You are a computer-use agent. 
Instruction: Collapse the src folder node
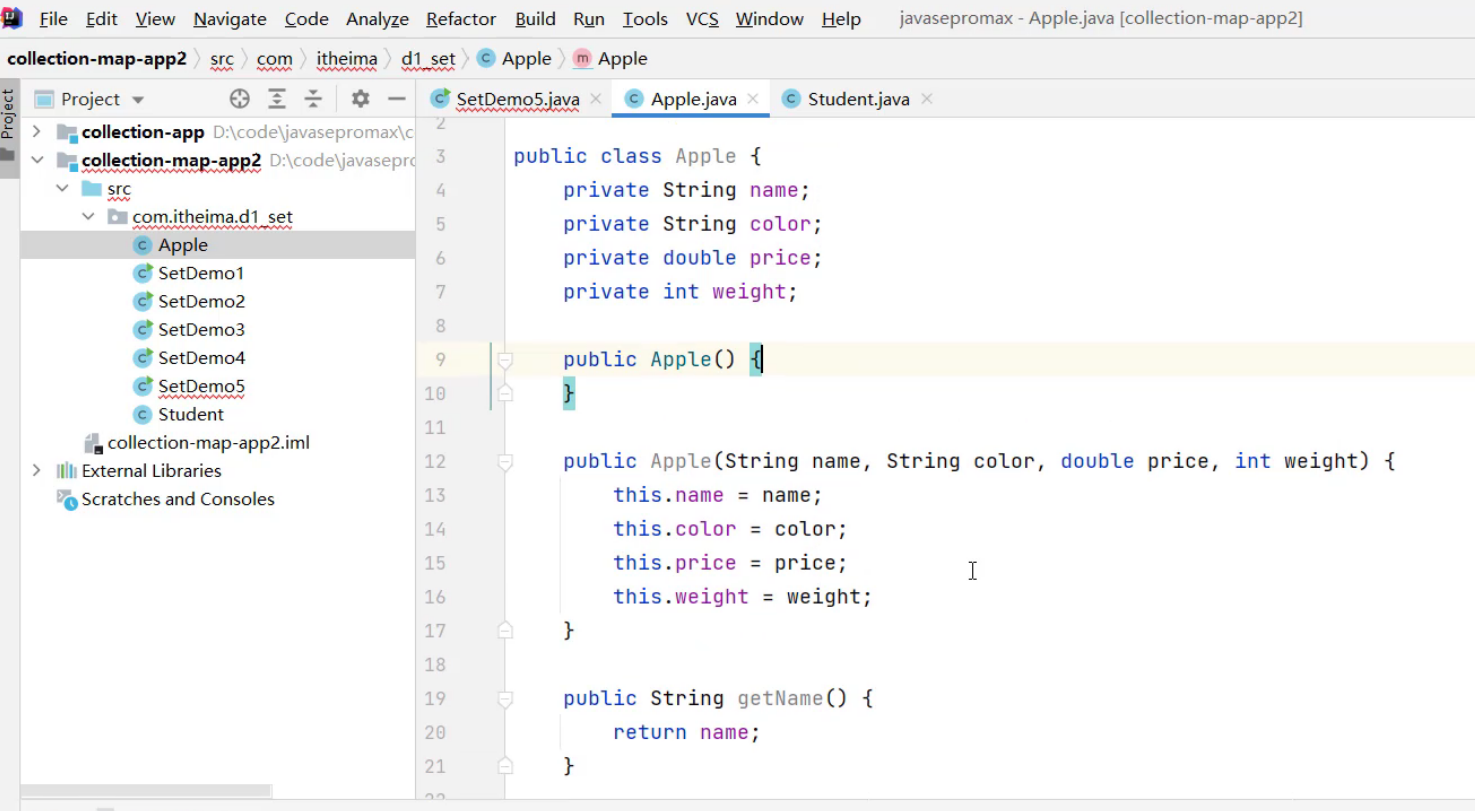point(62,188)
